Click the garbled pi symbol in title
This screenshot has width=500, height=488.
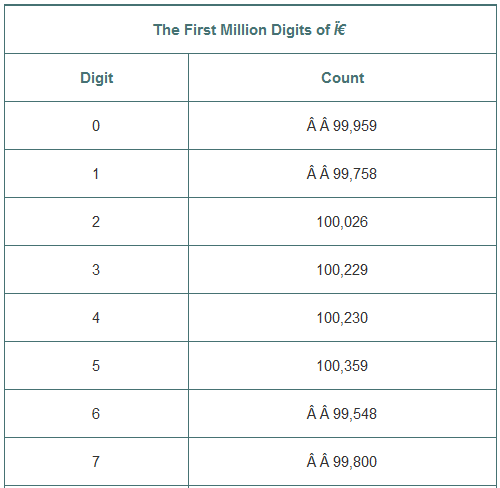tap(340, 30)
